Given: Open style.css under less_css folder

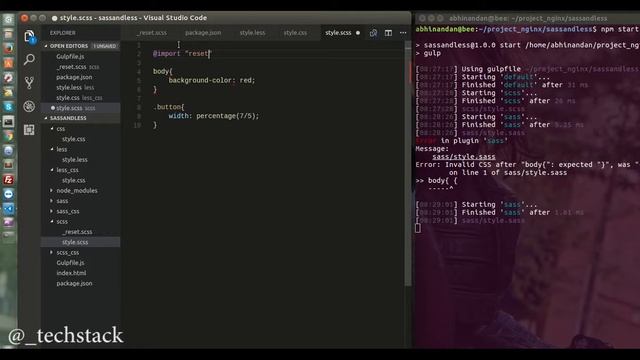Looking at the screenshot, I should pyautogui.click(x=73, y=180).
